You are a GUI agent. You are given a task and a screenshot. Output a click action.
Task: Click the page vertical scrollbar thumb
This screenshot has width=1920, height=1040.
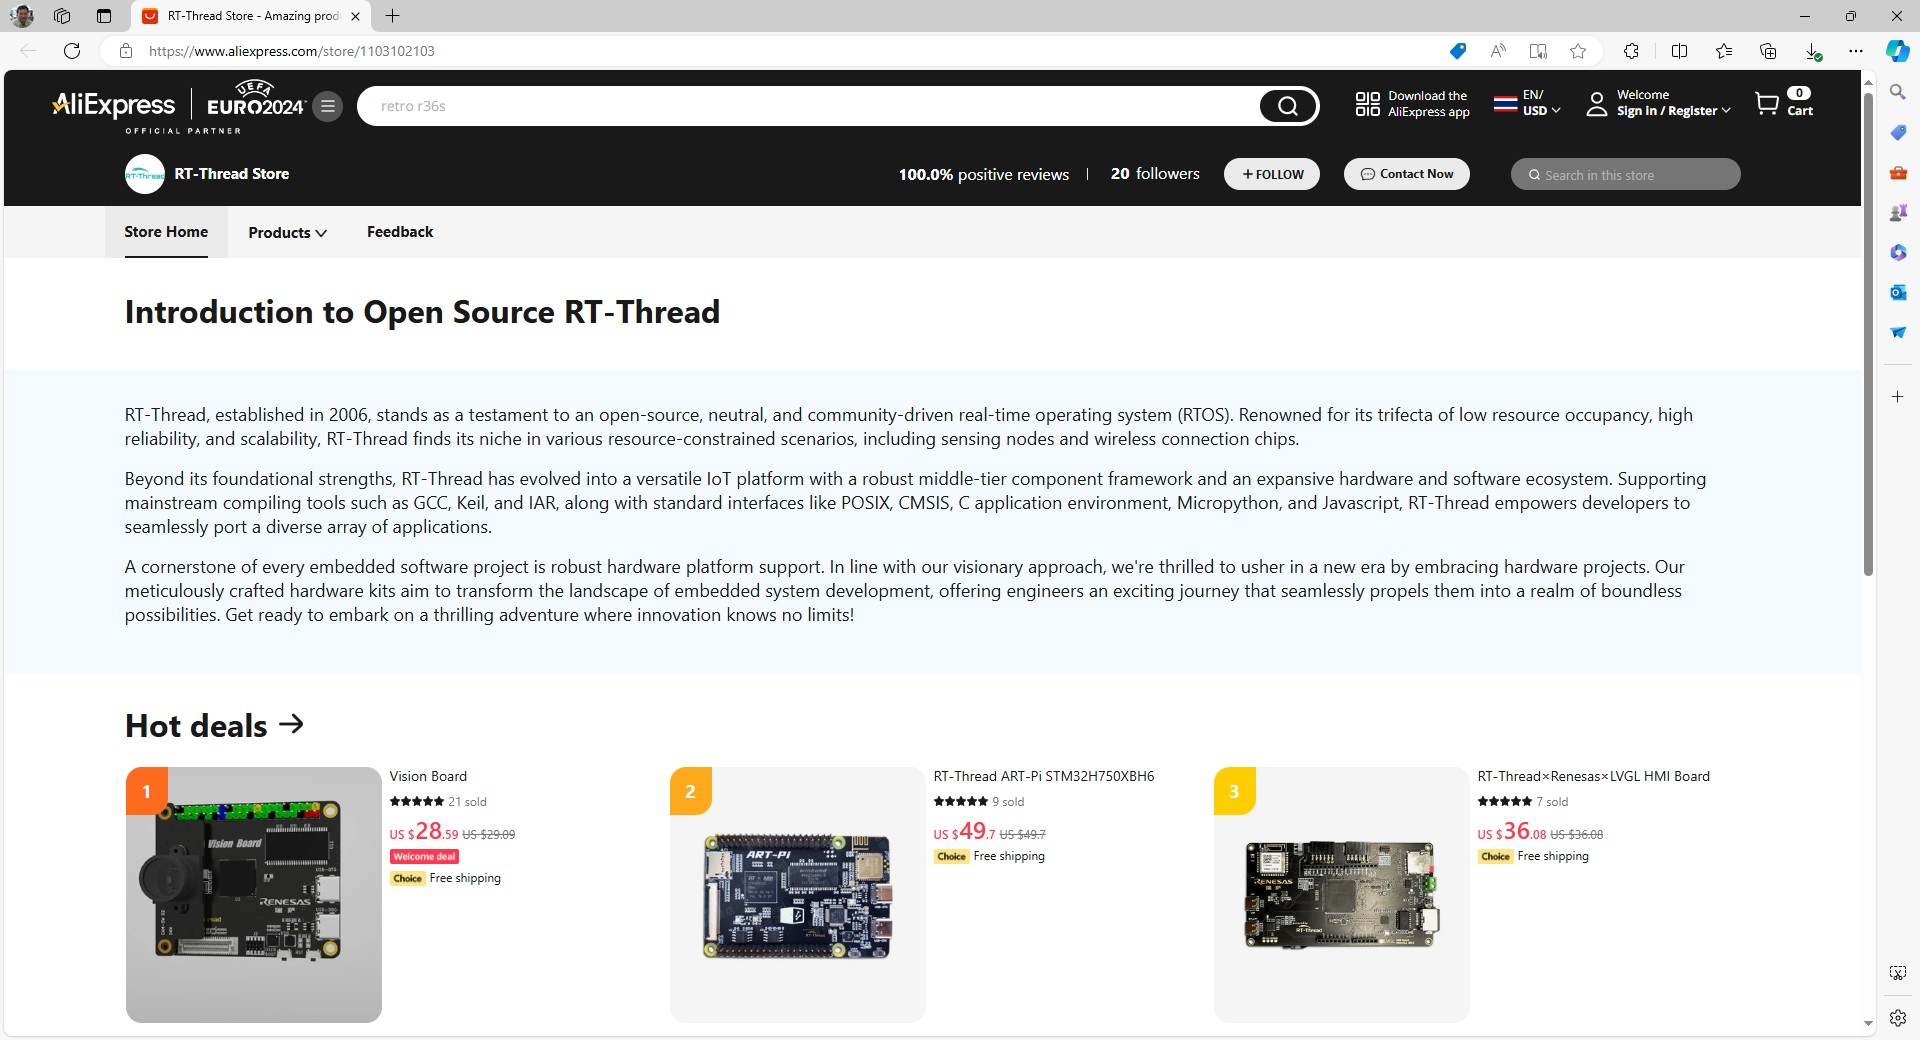1868,335
